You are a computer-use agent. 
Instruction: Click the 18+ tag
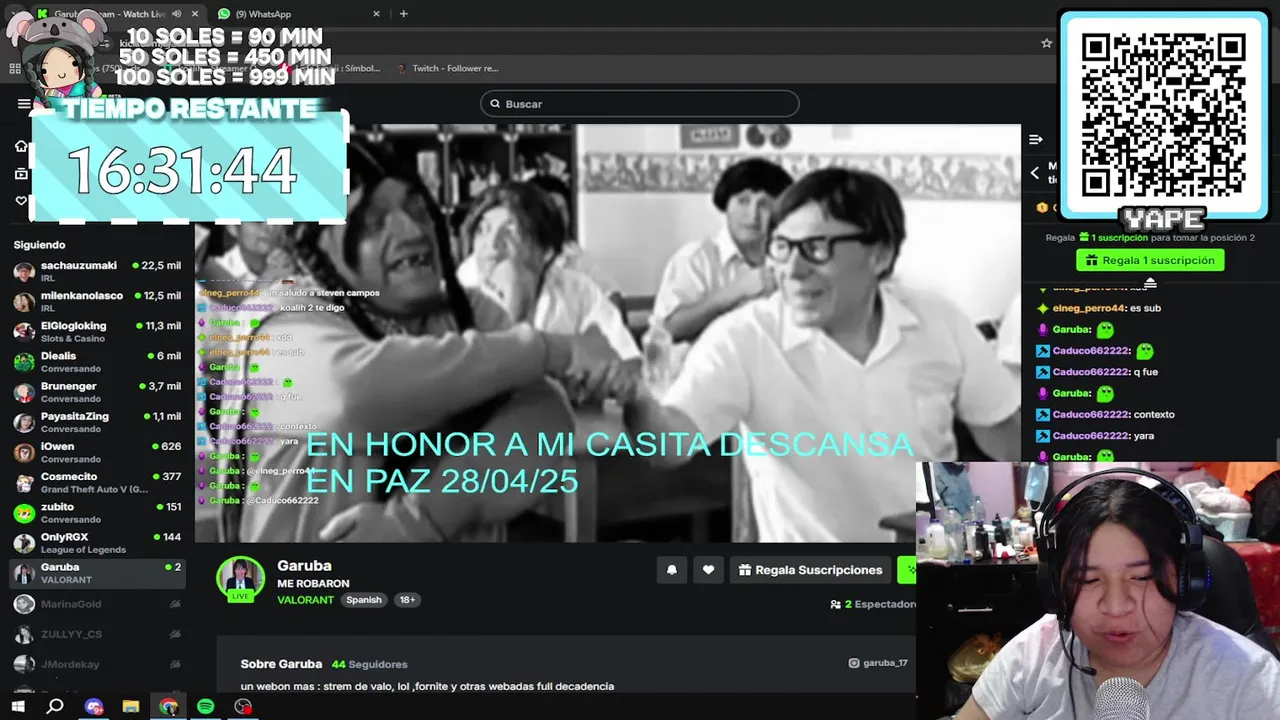pos(407,600)
